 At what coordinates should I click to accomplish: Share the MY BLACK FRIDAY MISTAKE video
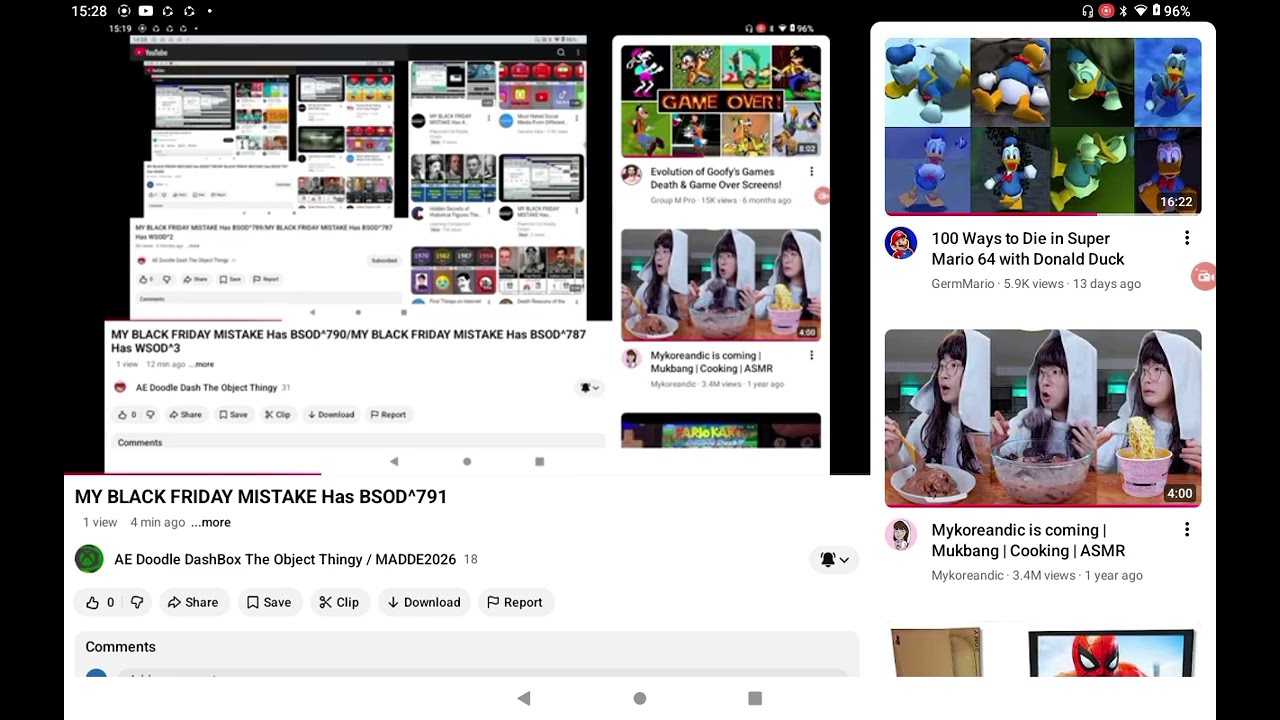tap(193, 602)
